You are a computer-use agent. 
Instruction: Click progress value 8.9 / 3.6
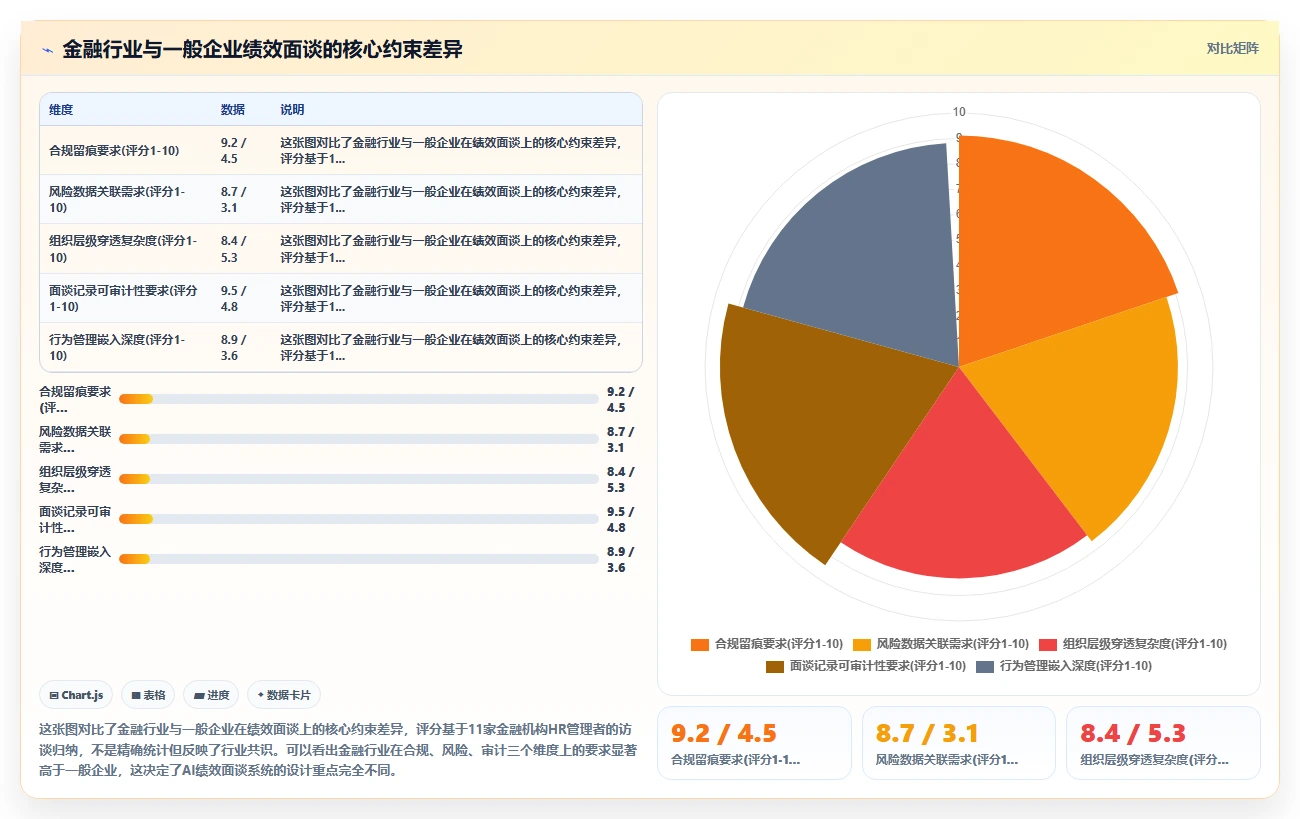tap(621, 559)
